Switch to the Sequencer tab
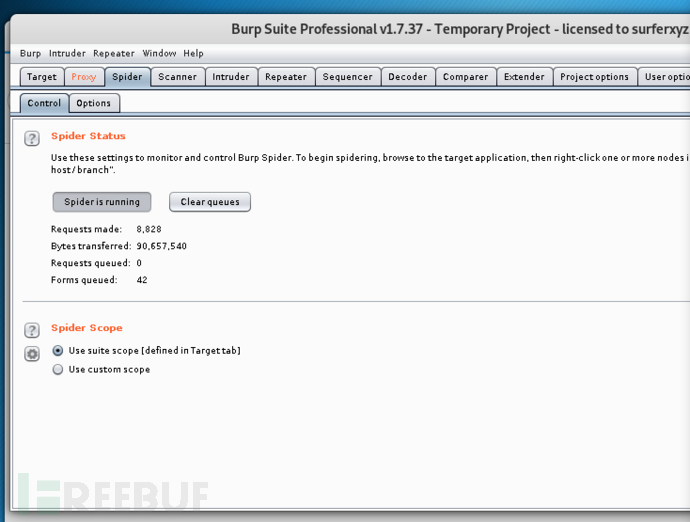The height and width of the screenshot is (522, 690). (348, 77)
